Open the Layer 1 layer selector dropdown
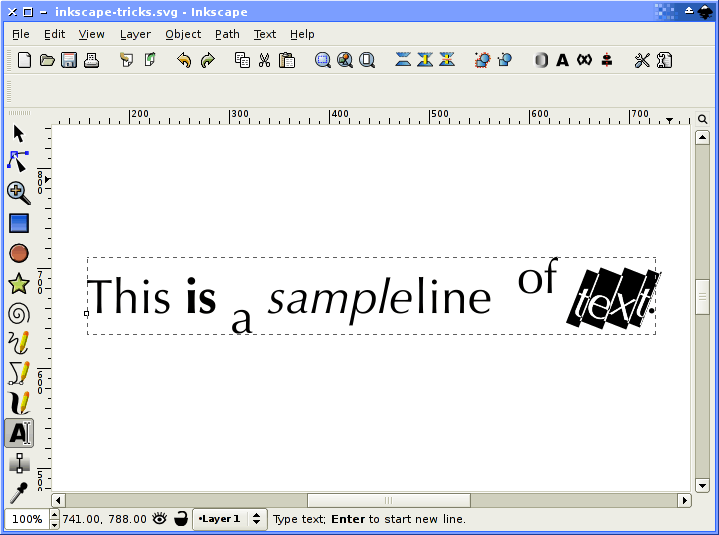 230,519
